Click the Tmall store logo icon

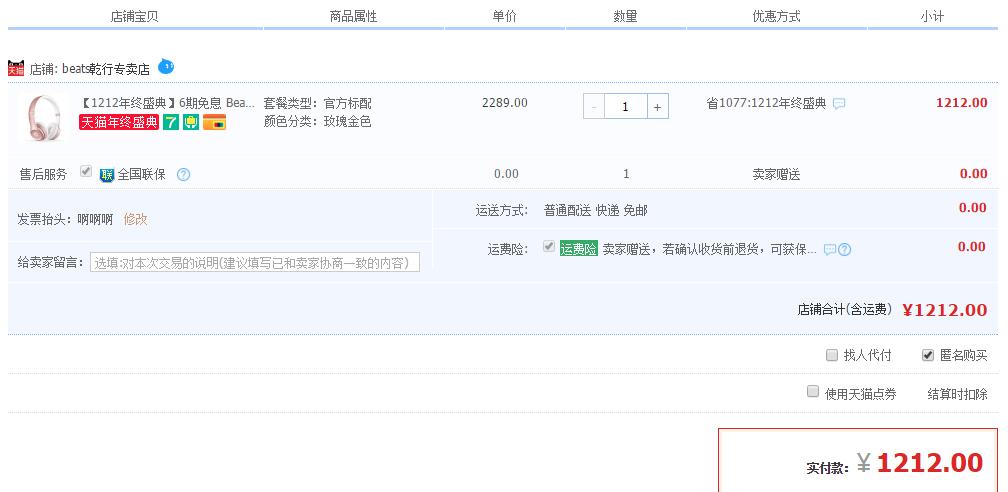(16, 68)
